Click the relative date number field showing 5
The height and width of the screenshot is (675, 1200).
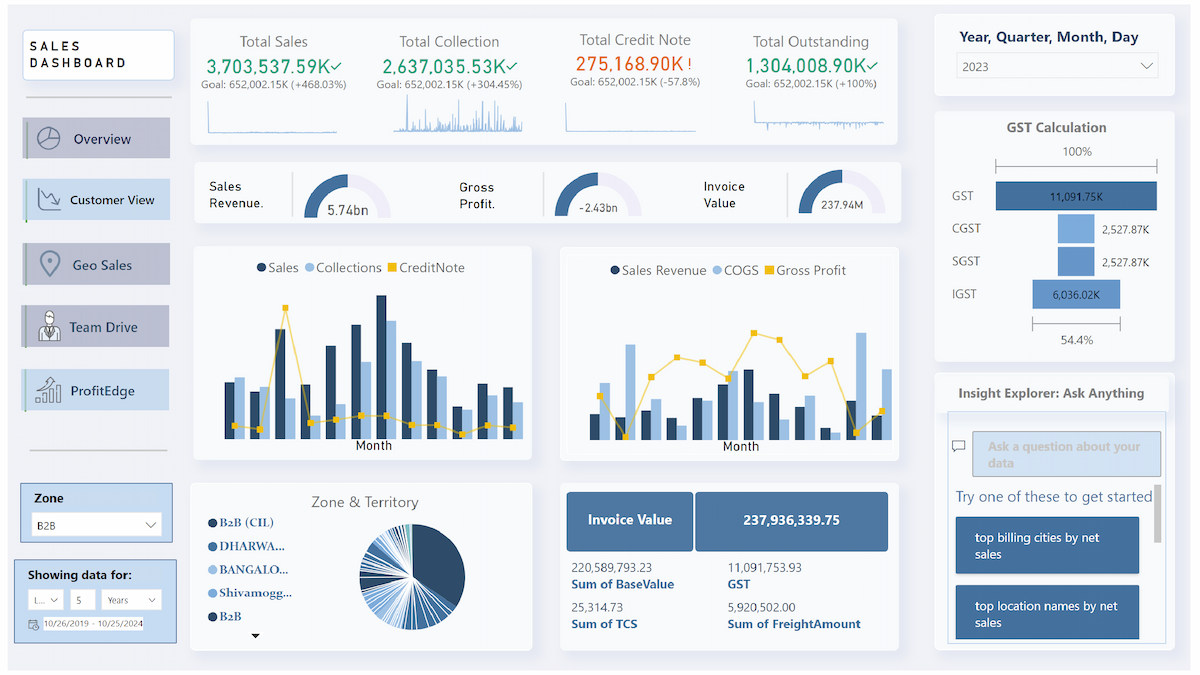83,600
